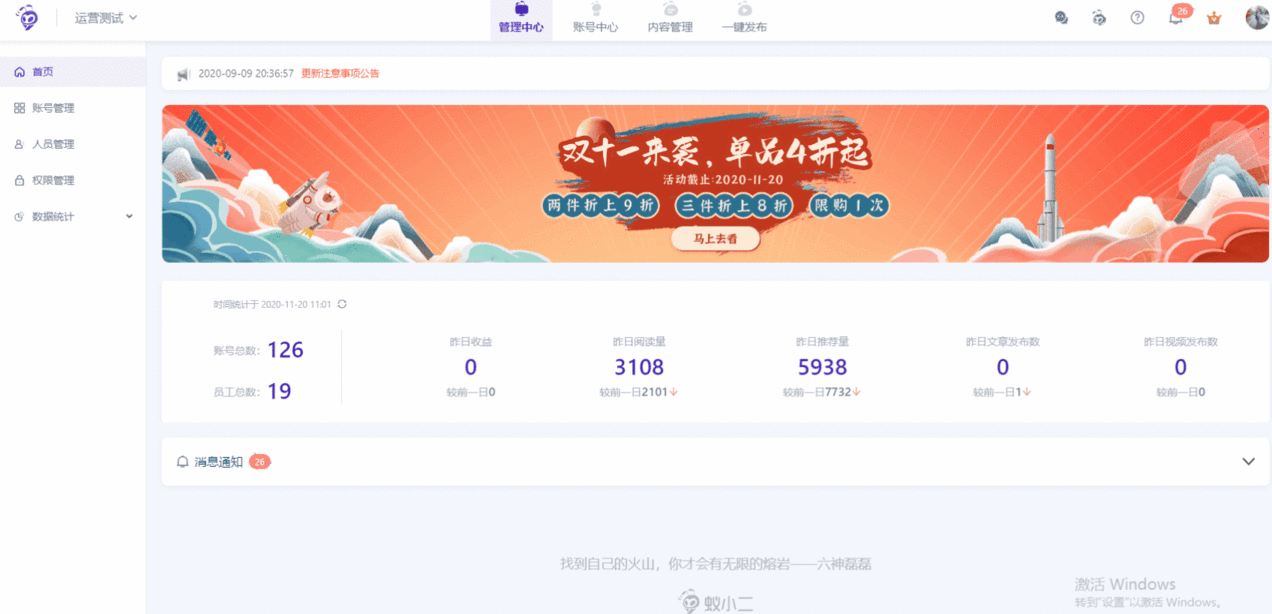Switch to the 管理中心 tab
1272x614 pixels.
pos(521,18)
